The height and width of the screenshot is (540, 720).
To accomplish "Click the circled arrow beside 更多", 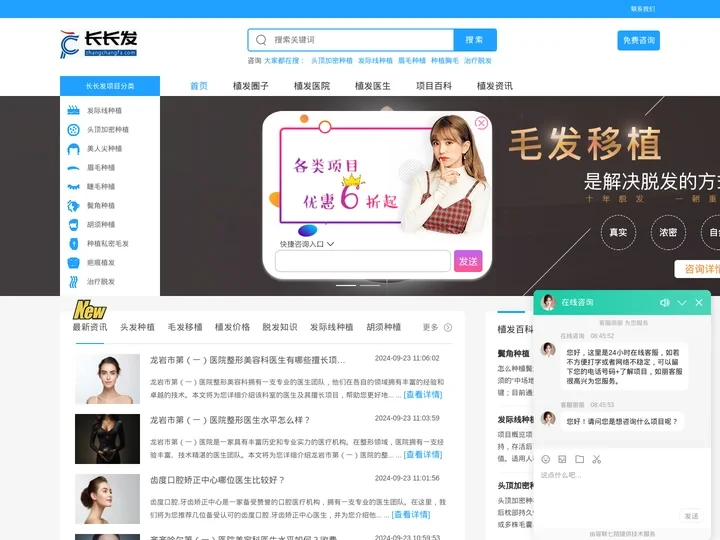I will point(448,327).
